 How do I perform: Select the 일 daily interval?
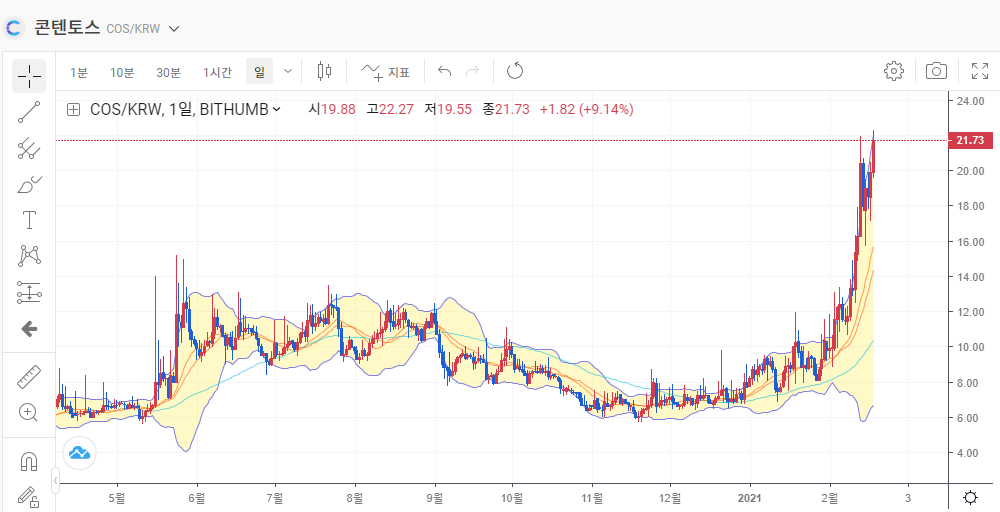pyautogui.click(x=259, y=71)
